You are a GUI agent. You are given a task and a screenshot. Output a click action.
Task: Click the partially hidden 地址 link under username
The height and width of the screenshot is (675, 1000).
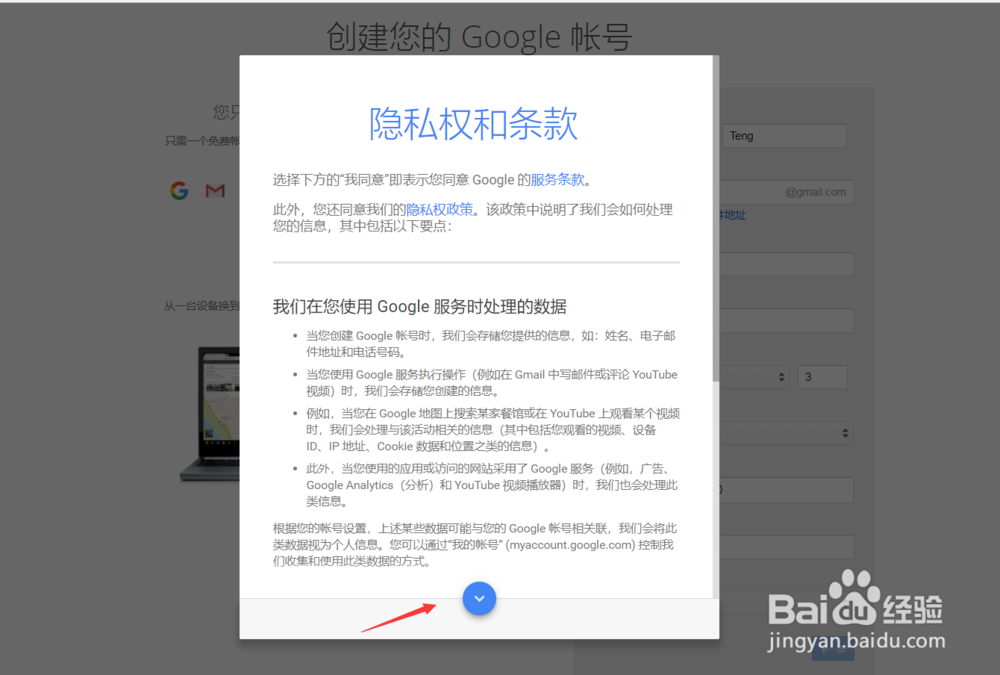(x=733, y=215)
